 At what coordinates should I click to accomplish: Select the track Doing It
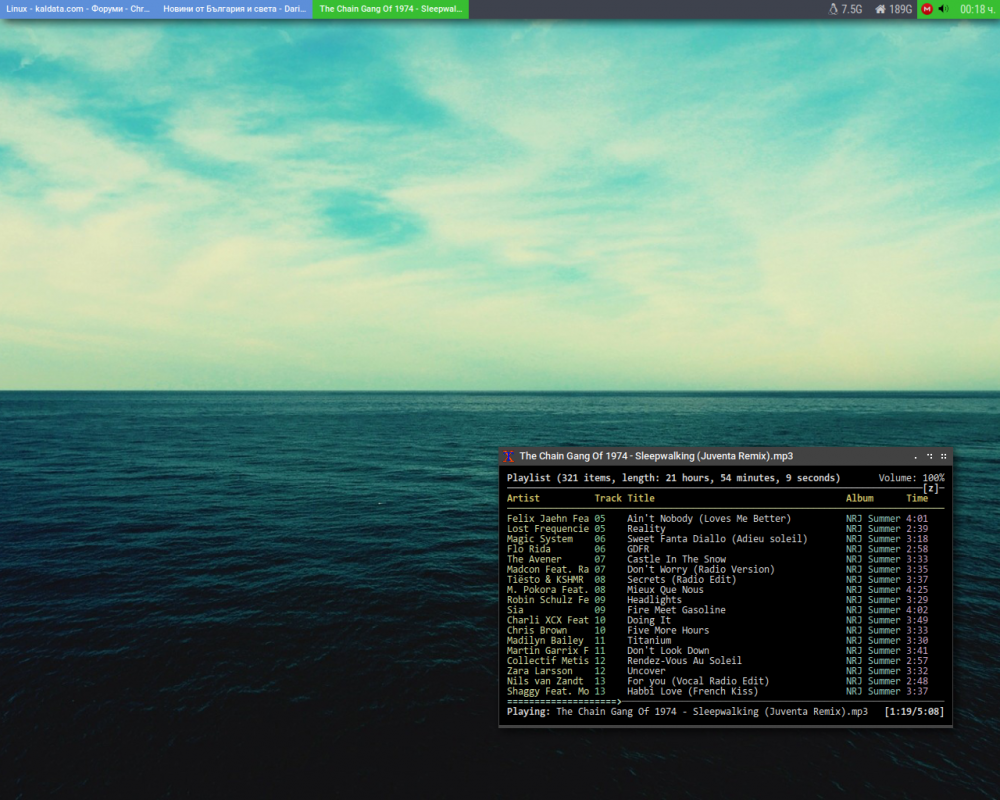tap(649, 621)
